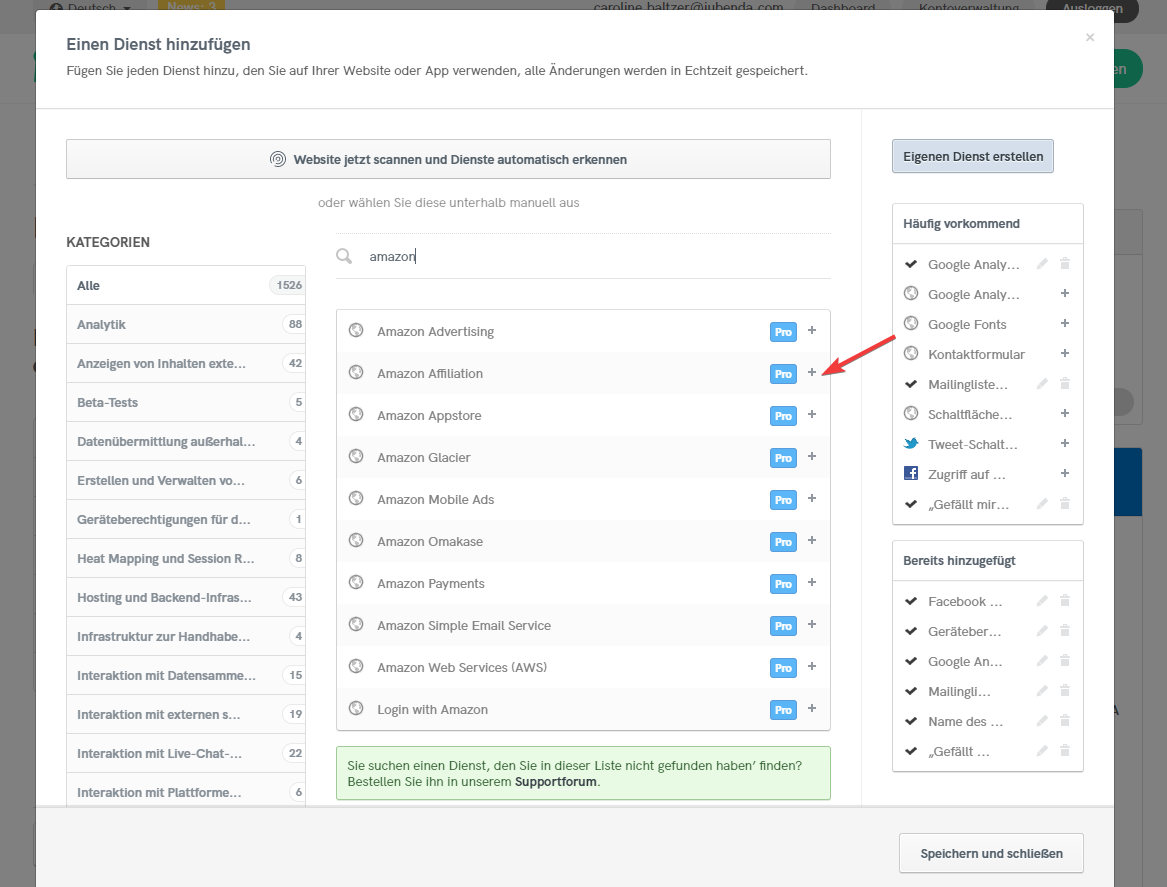Click checkmark next to „Gefällt mir" in Häufig vorkommend

(911, 504)
